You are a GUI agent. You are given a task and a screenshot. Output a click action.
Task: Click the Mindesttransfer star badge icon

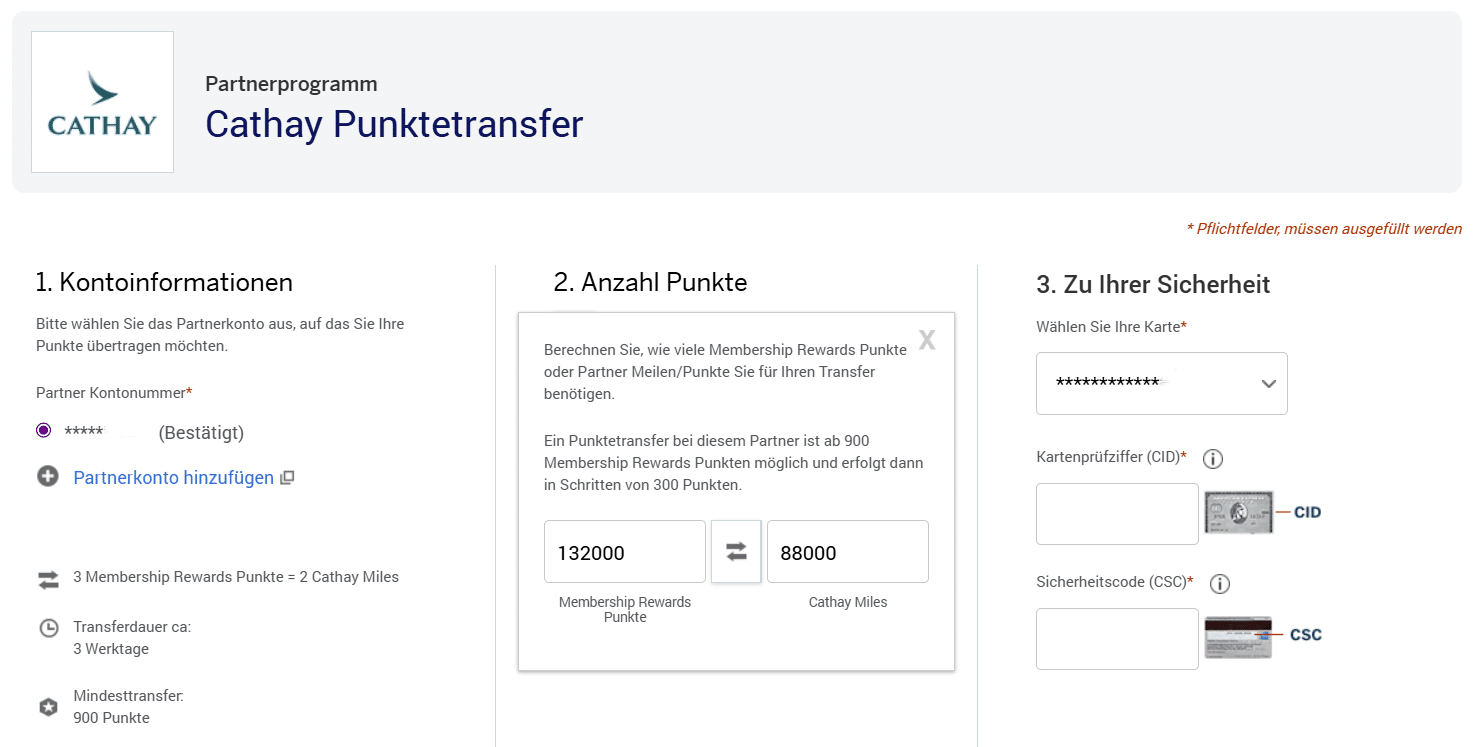(48, 707)
